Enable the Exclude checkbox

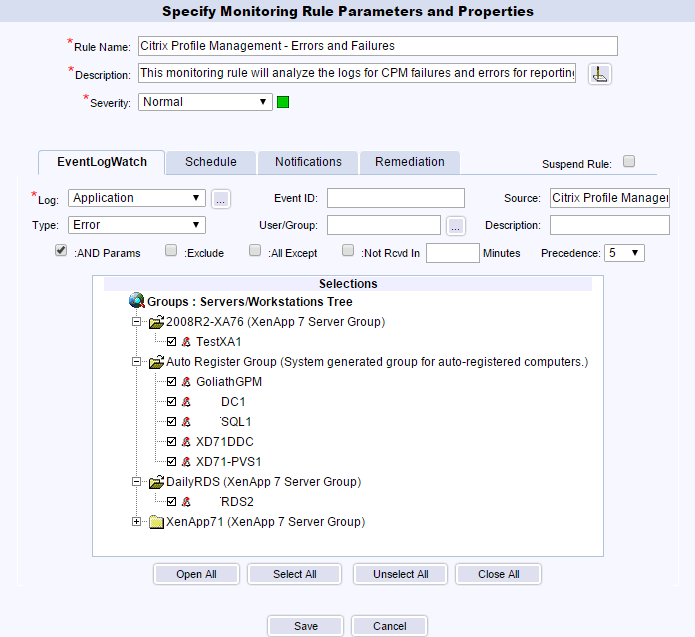tap(171, 250)
